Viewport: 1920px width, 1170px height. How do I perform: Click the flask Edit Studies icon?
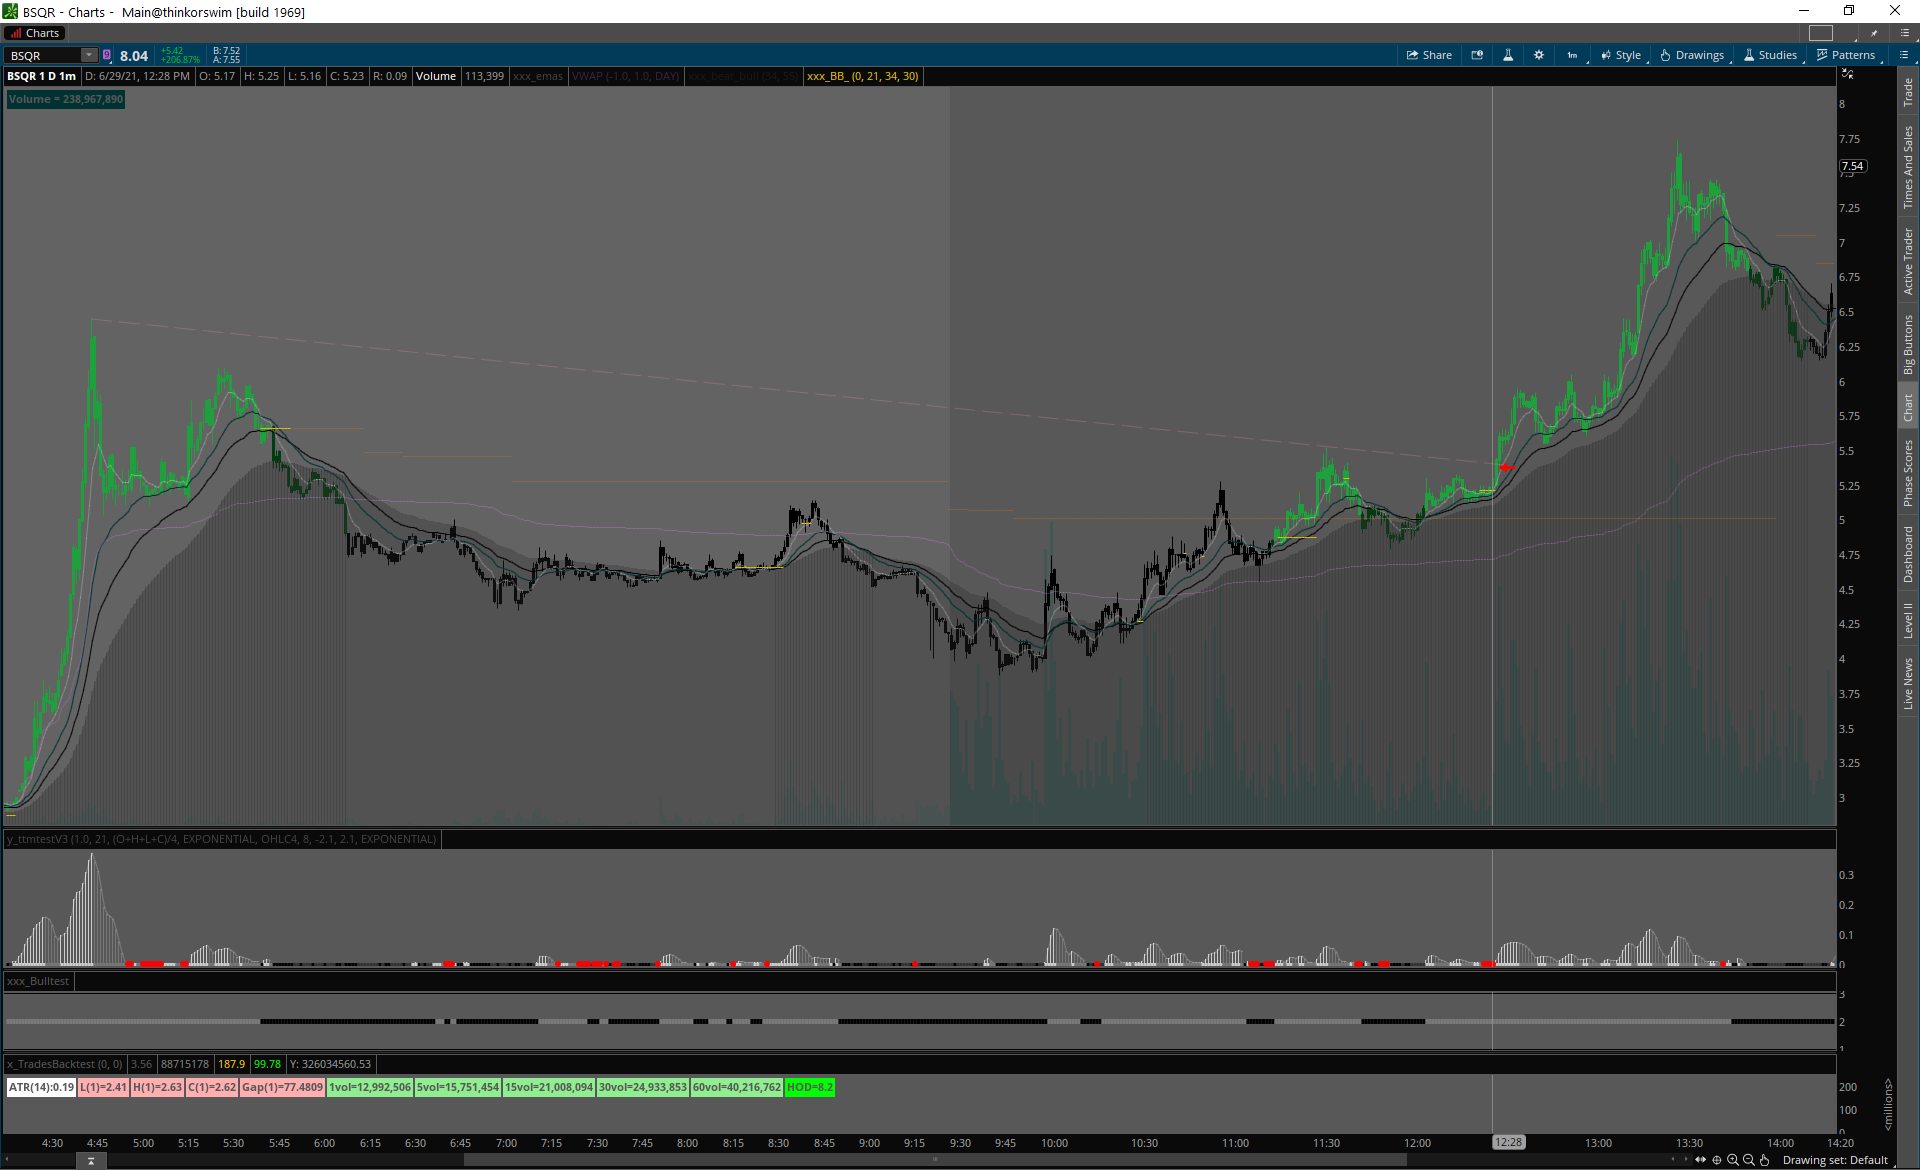point(1508,55)
